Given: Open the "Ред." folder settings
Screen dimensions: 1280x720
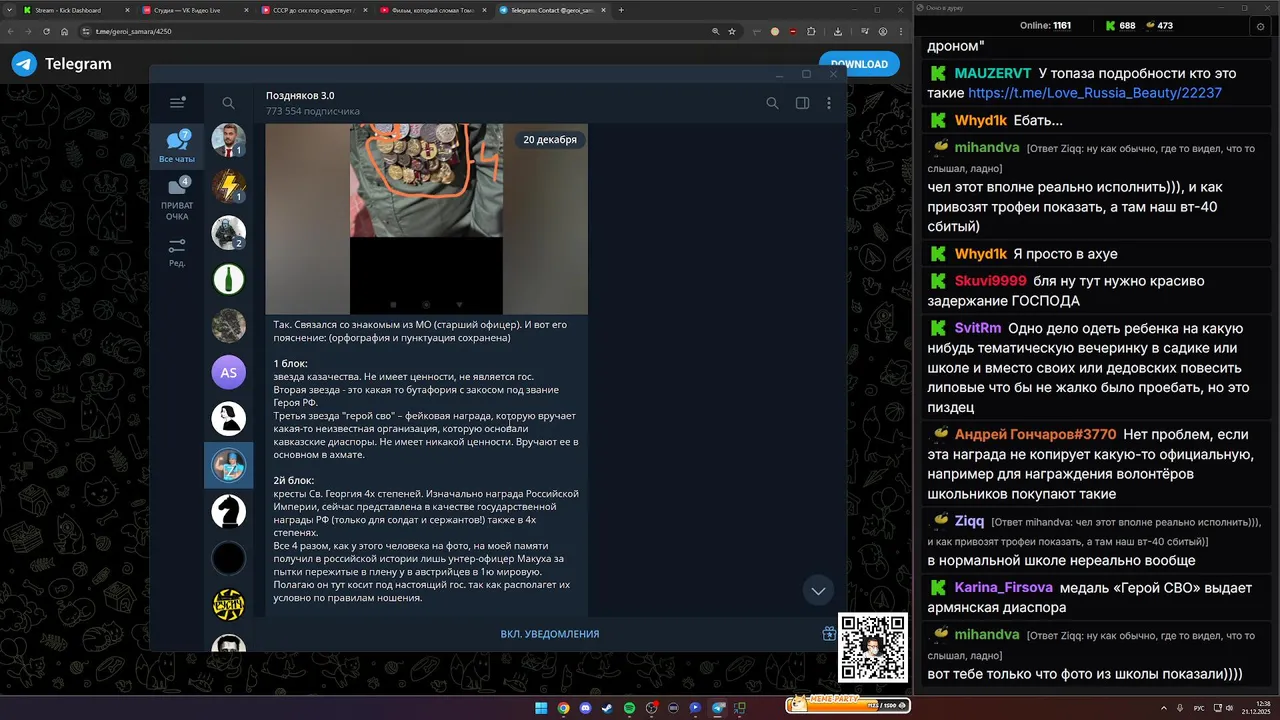Looking at the screenshot, I should (177, 252).
